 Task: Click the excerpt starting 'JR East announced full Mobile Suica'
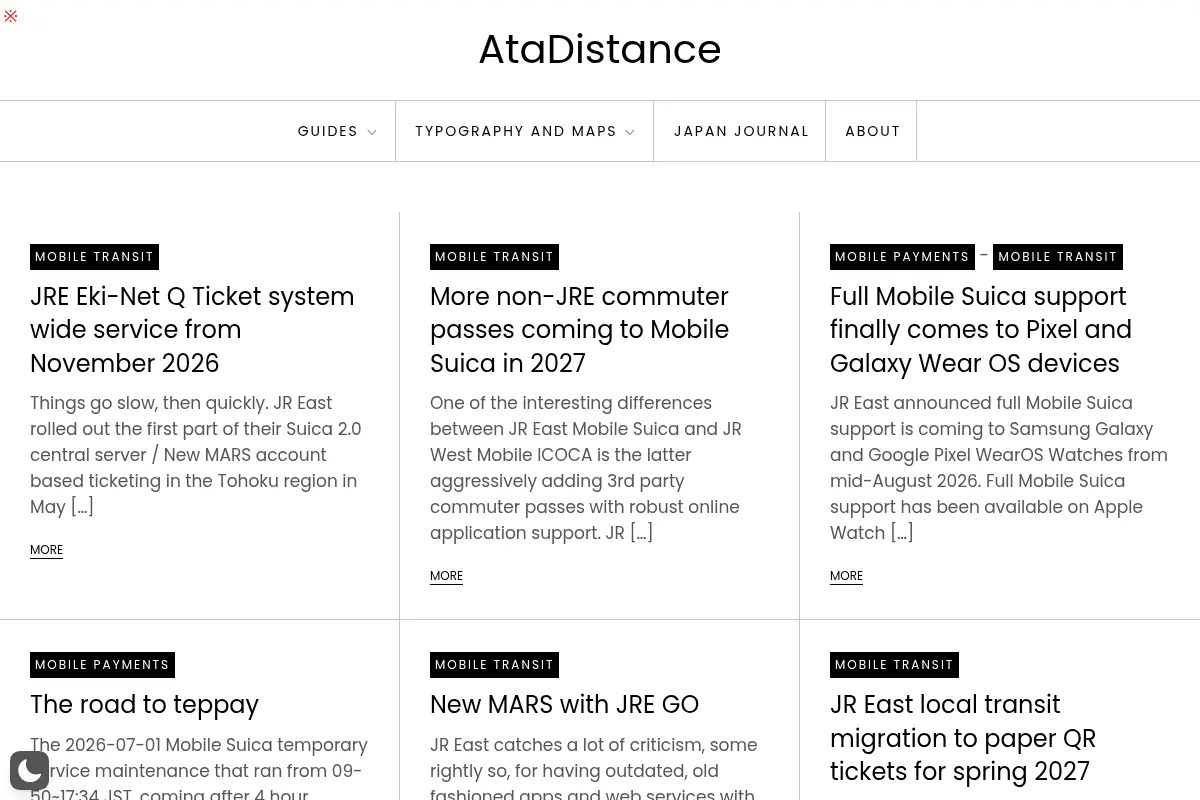click(x=999, y=468)
